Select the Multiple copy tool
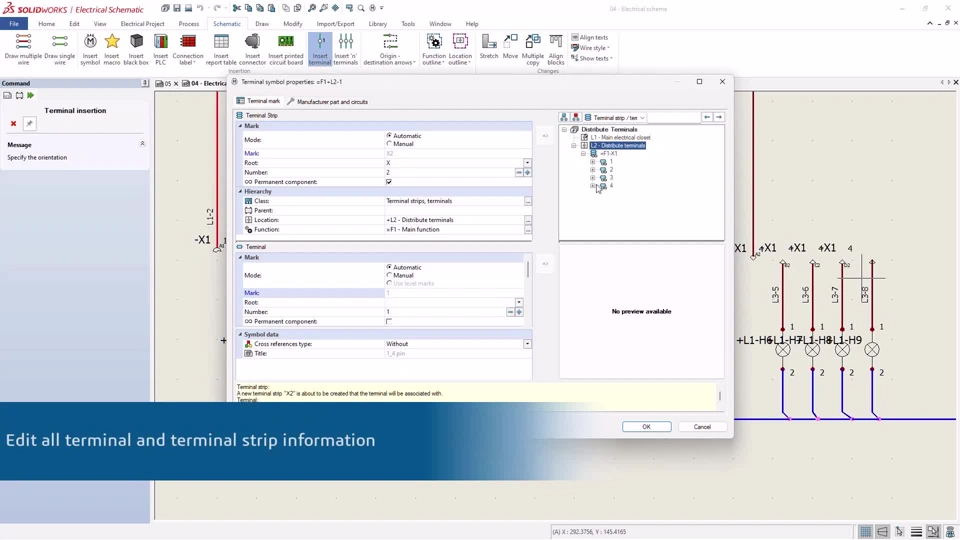 533,49
